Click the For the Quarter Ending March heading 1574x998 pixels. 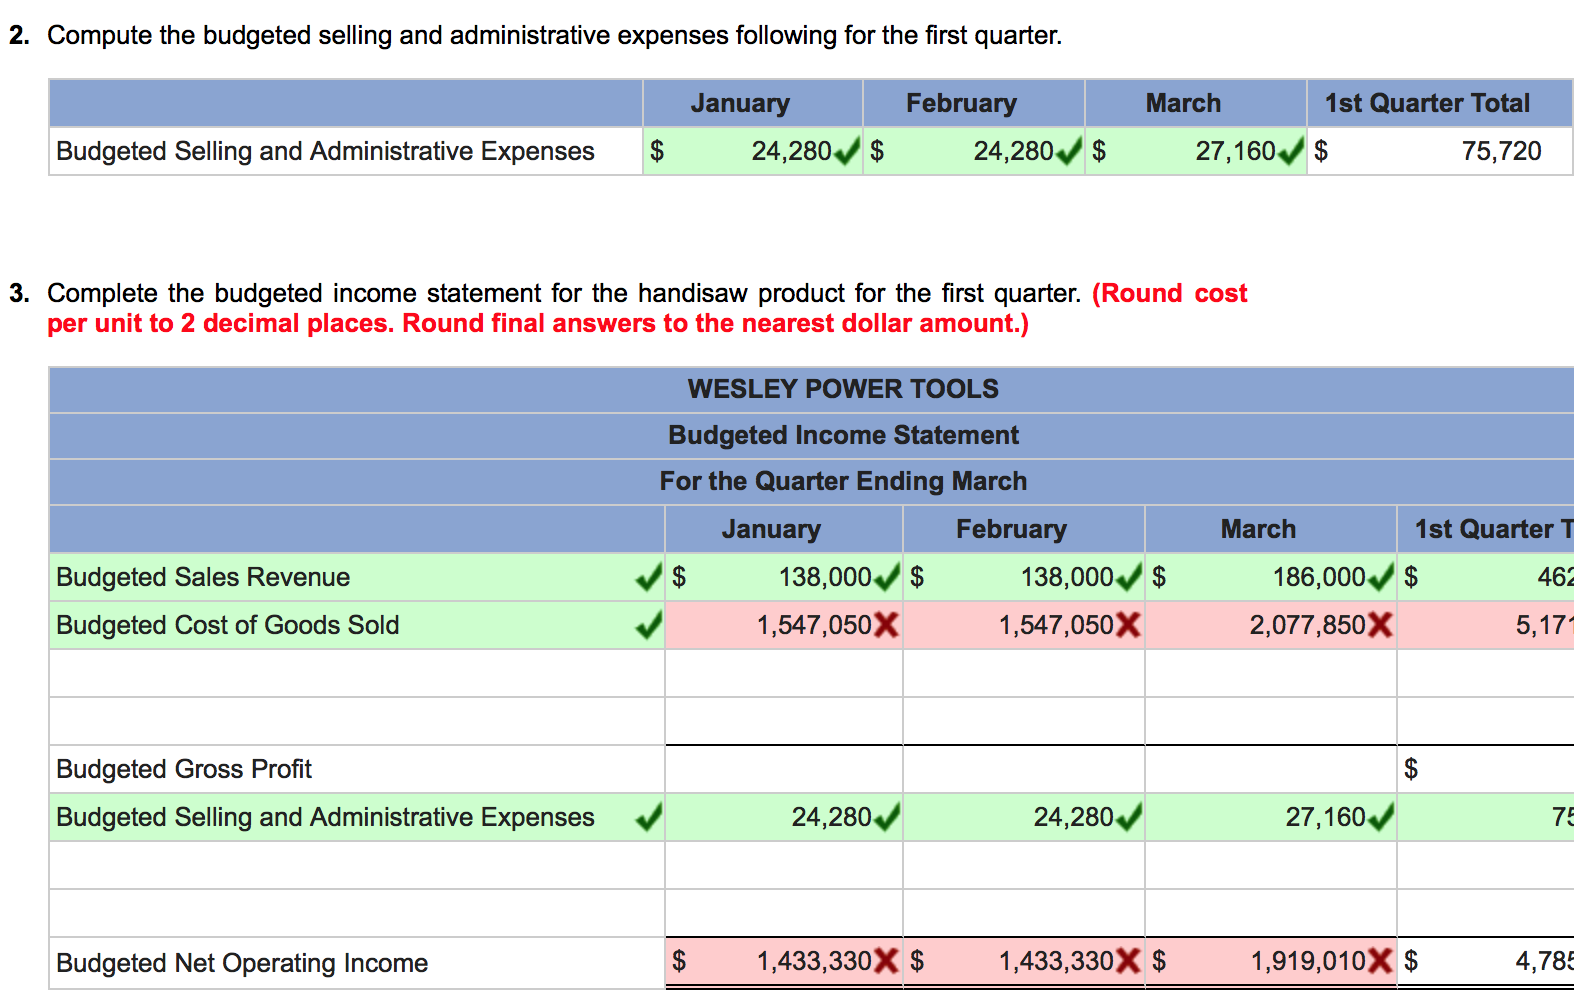point(843,481)
